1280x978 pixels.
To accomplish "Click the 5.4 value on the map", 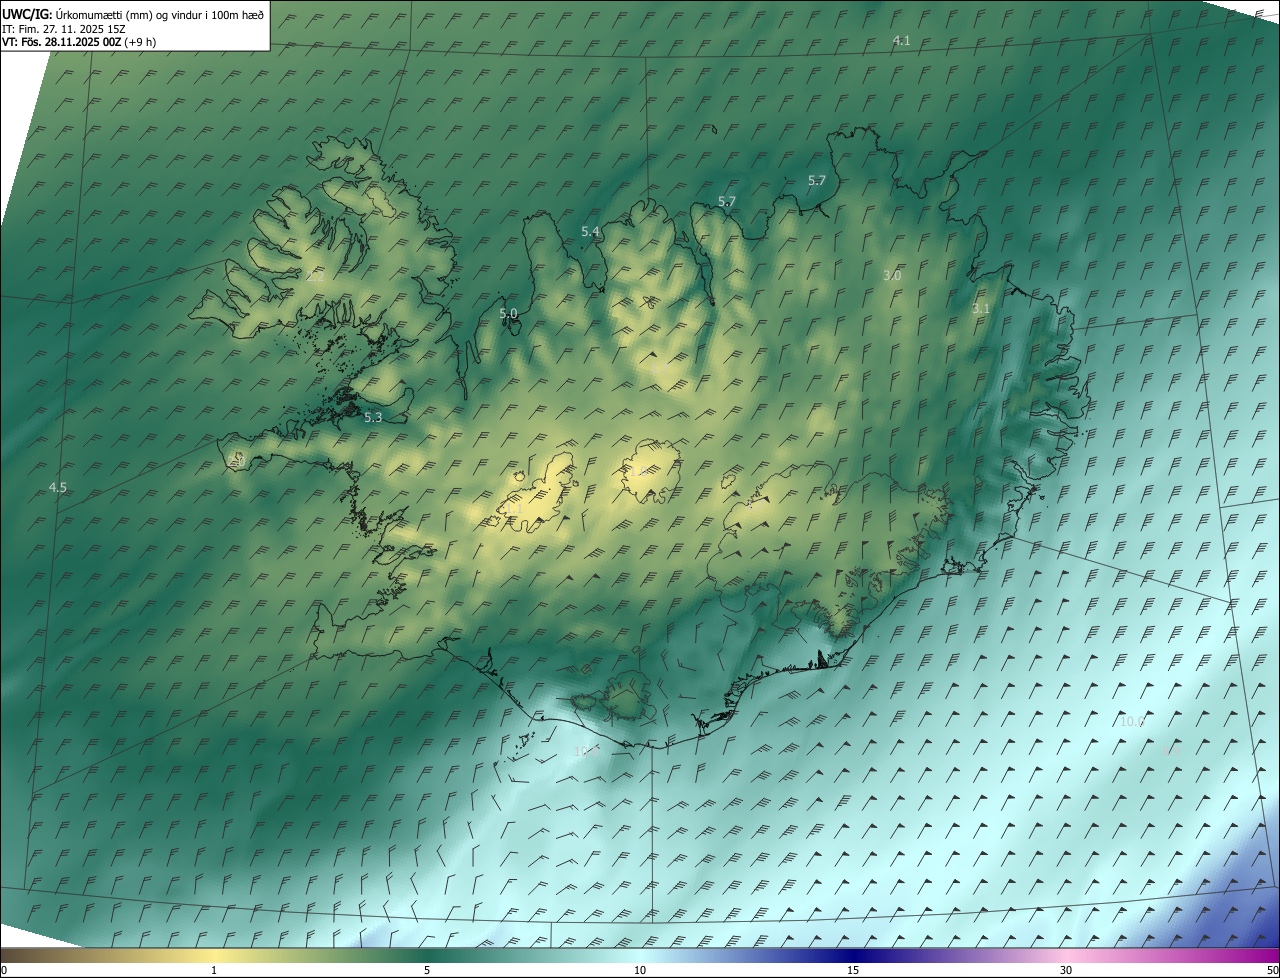I will point(590,231).
